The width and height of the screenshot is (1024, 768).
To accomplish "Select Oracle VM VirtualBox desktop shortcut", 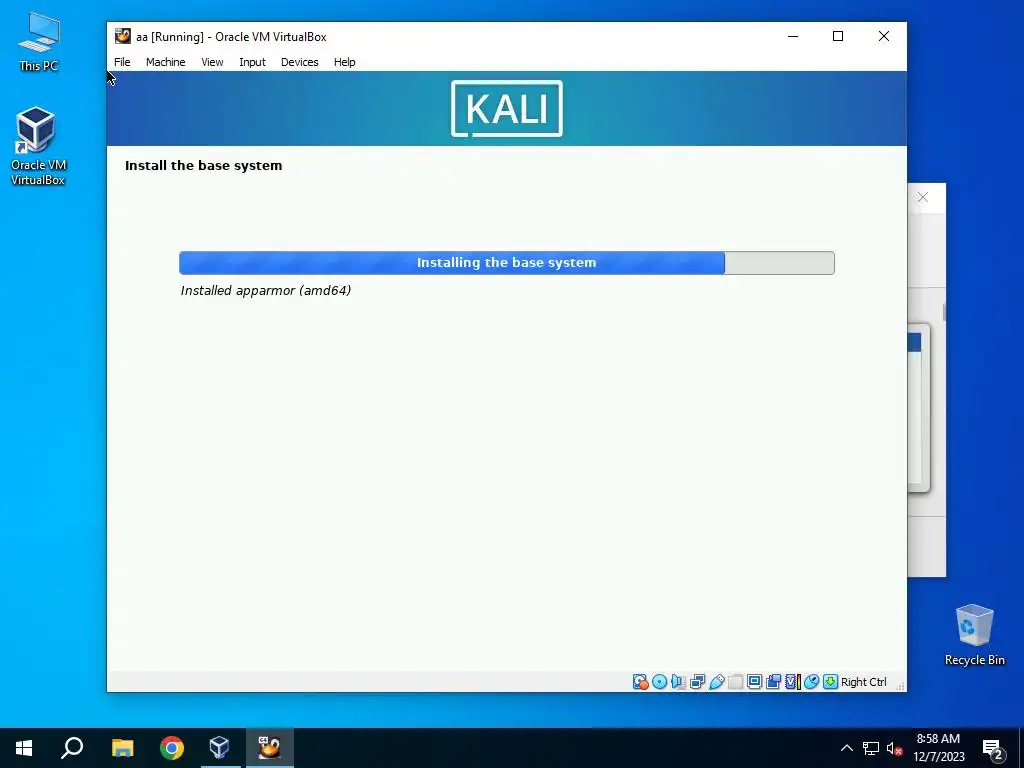I will pyautogui.click(x=38, y=146).
